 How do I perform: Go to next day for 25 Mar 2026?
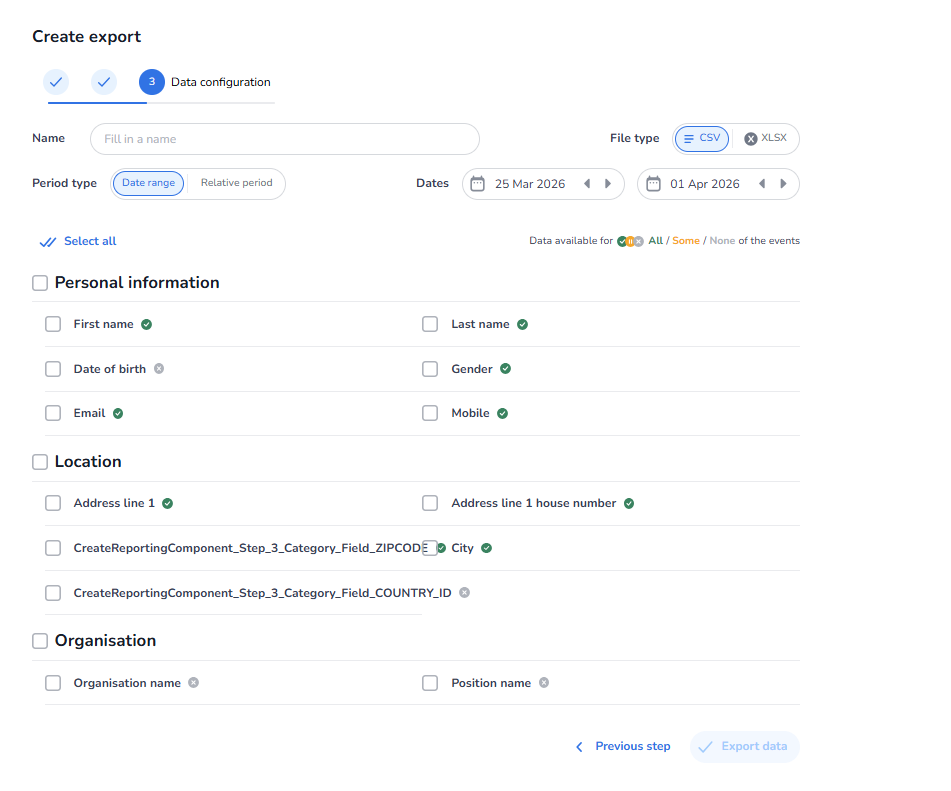[608, 184]
